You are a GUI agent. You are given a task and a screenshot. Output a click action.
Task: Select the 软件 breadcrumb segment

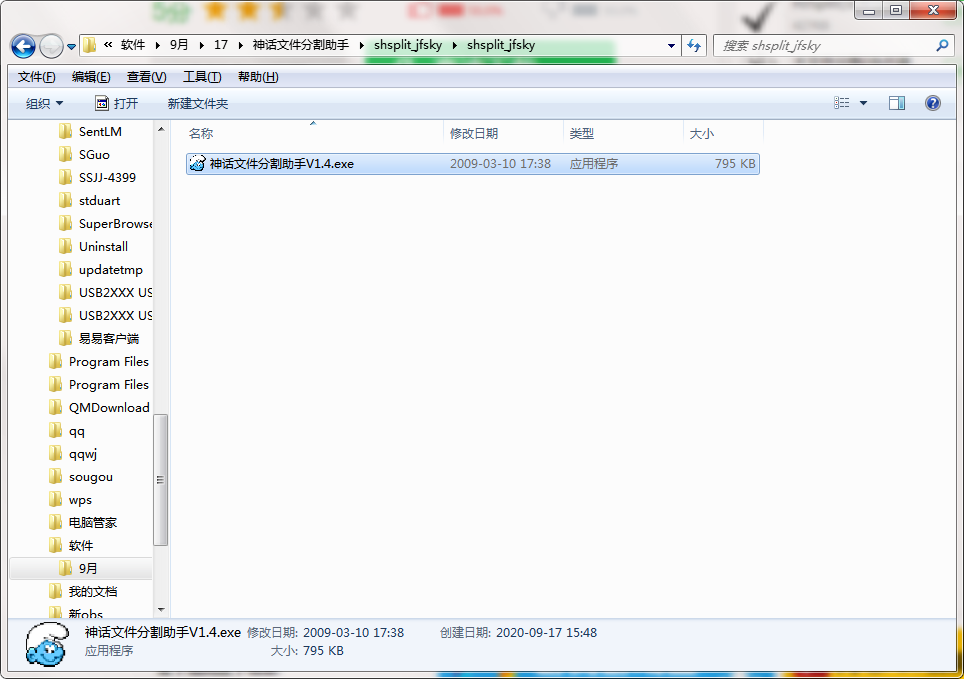click(x=133, y=45)
